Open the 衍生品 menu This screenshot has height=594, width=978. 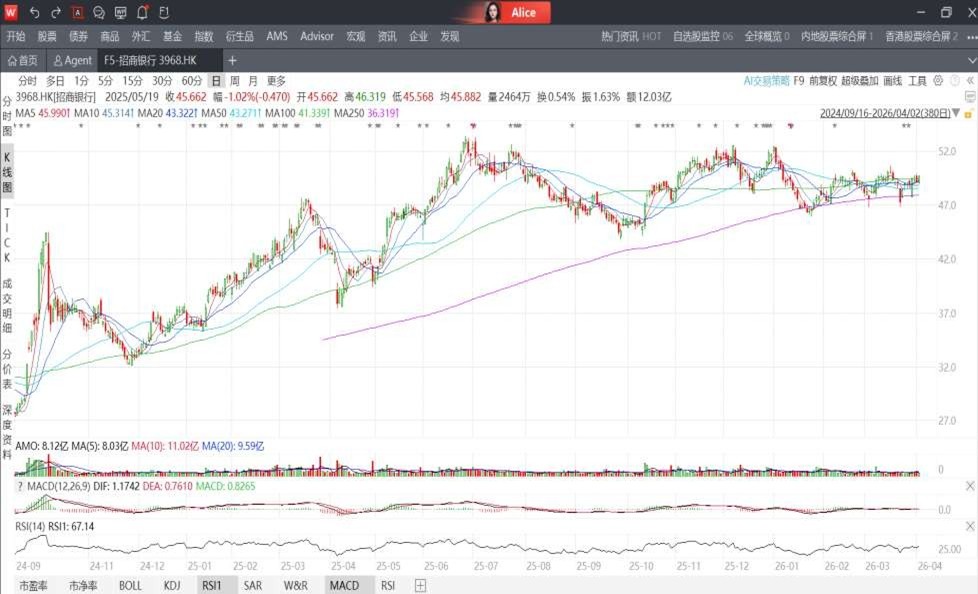pos(239,36)
